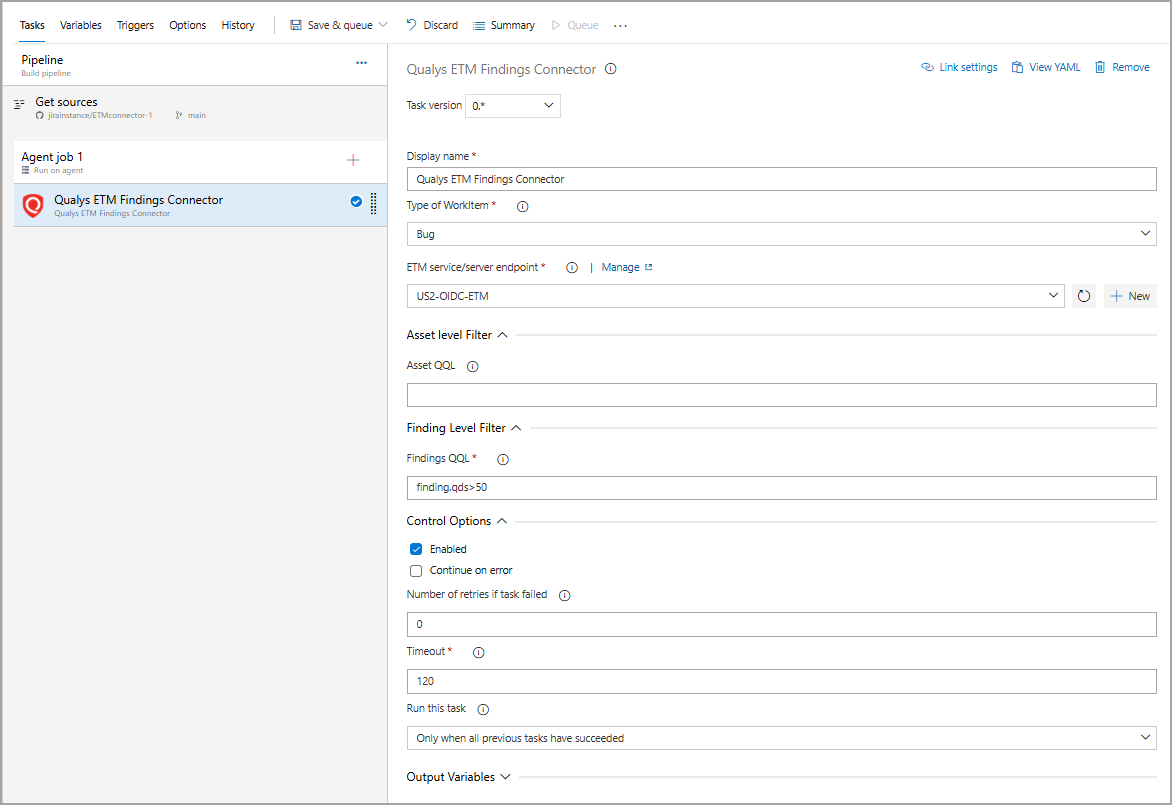The image size is (1172, 805).
Task: Open the pipeline Summary
Action: (503, 24)
